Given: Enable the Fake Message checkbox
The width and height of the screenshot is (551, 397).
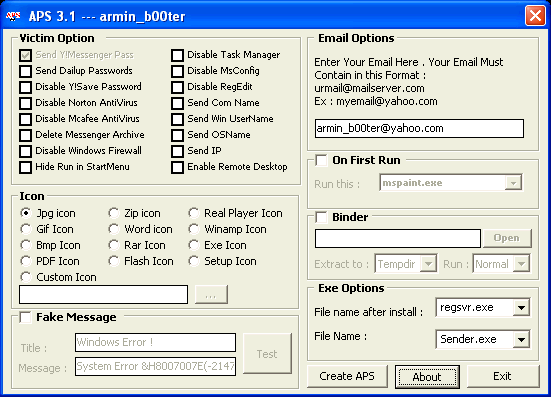Looking at the screenshot, I should [25, 317].
